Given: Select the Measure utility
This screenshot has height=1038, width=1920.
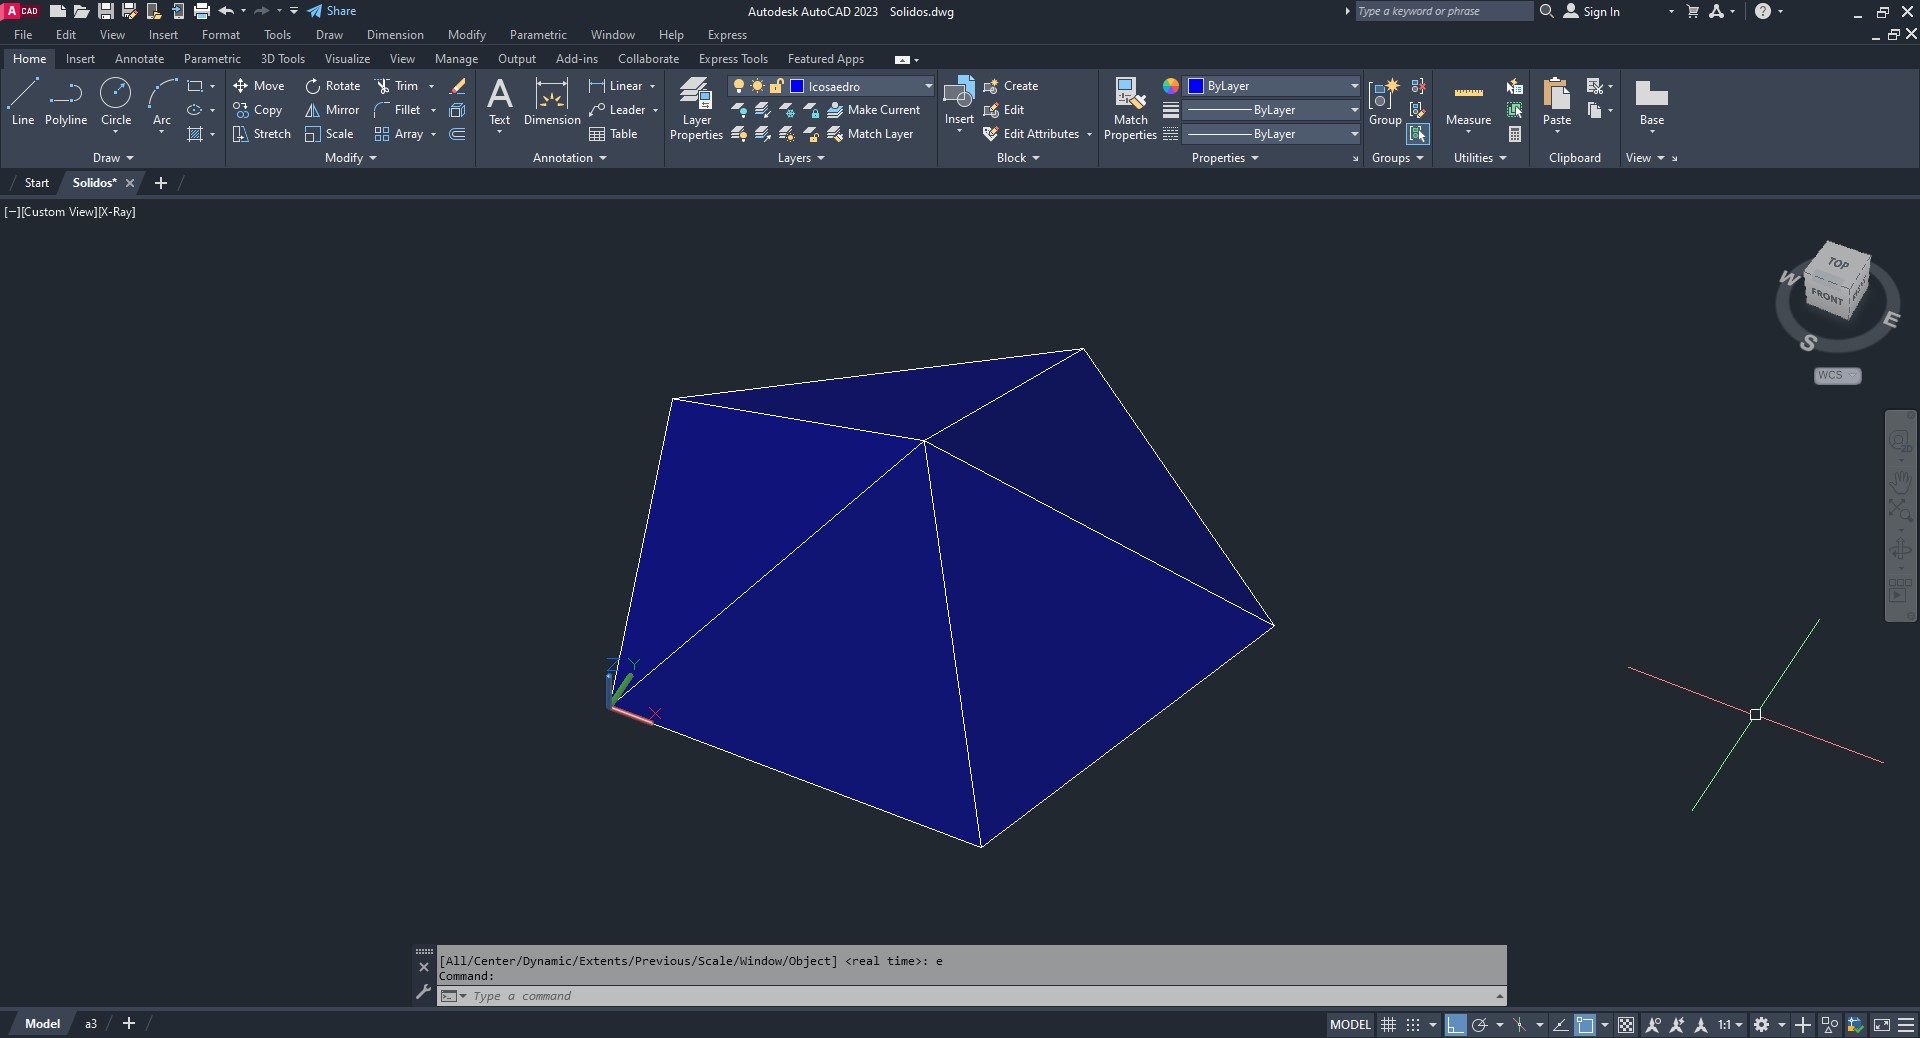Looking at the screenshot, I should [1468, 103].
